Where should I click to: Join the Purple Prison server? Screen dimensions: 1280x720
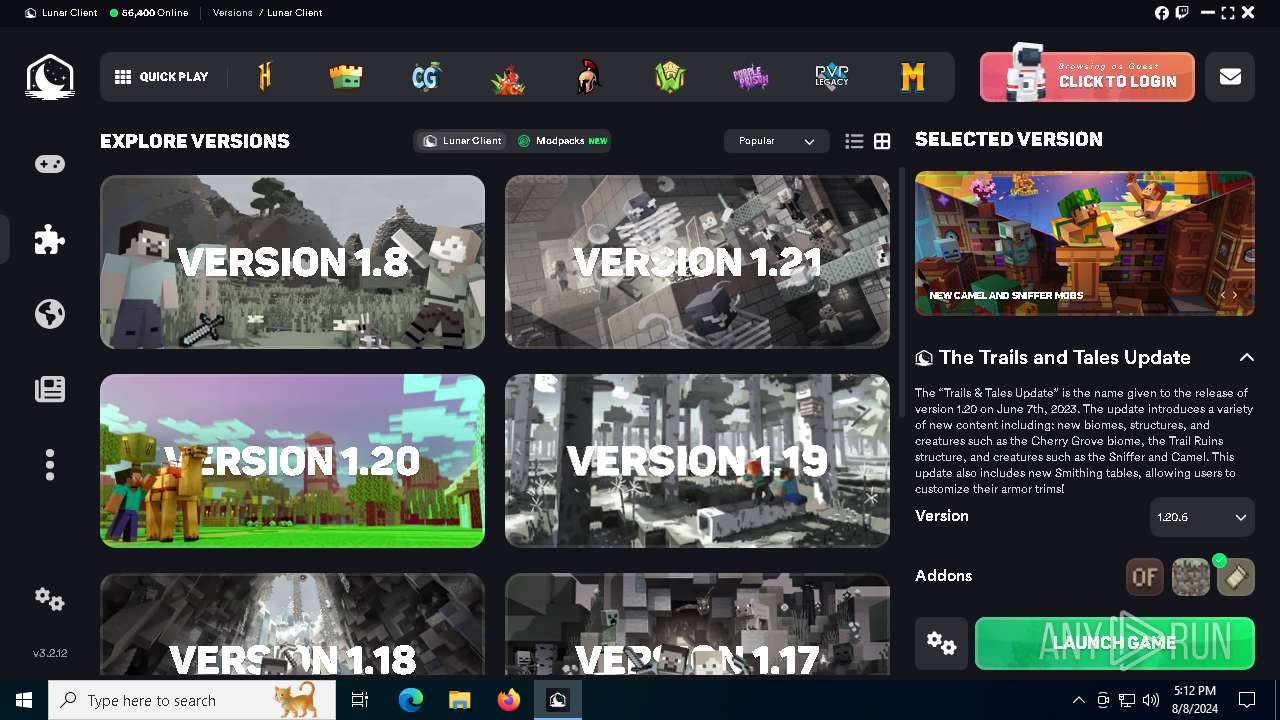[x=751, y=77]
